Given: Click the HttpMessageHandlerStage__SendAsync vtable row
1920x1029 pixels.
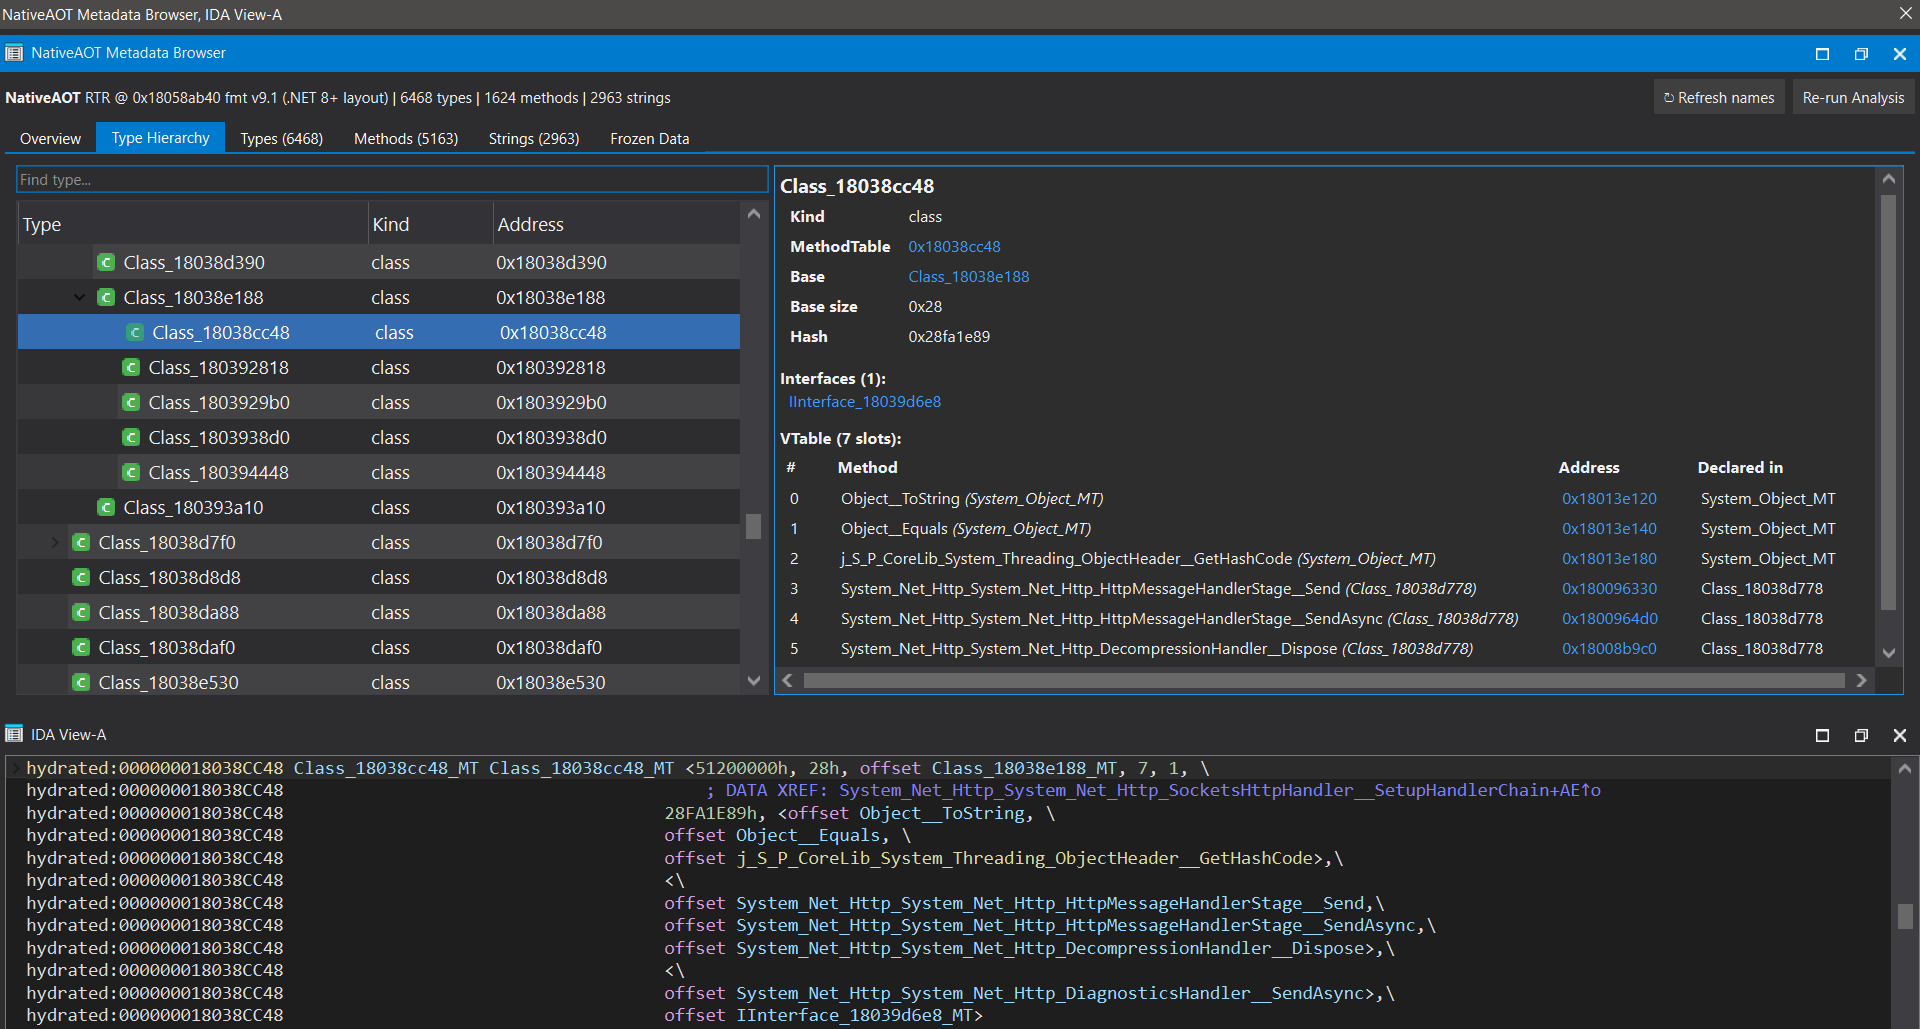Looking at the screenshot, I should pos(1323,619).
